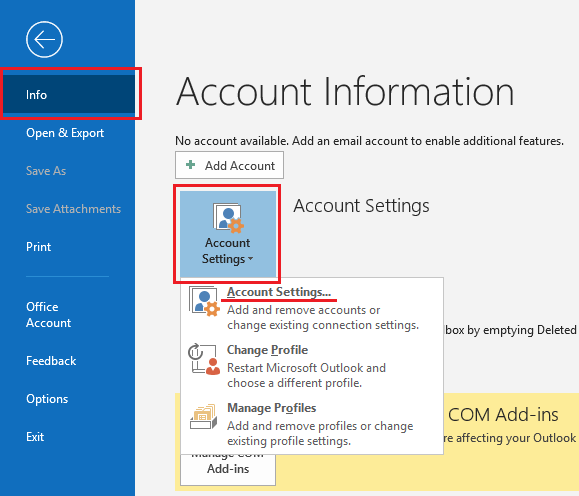
Task: Select Change Profile text in the dropdown menu
Action: pos(267,350)
